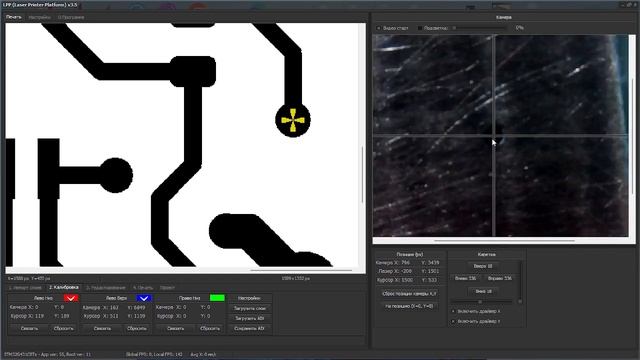The image size is (640, 360).
Task: Move carriage with the Влево button
Action: tap(465, 278)
